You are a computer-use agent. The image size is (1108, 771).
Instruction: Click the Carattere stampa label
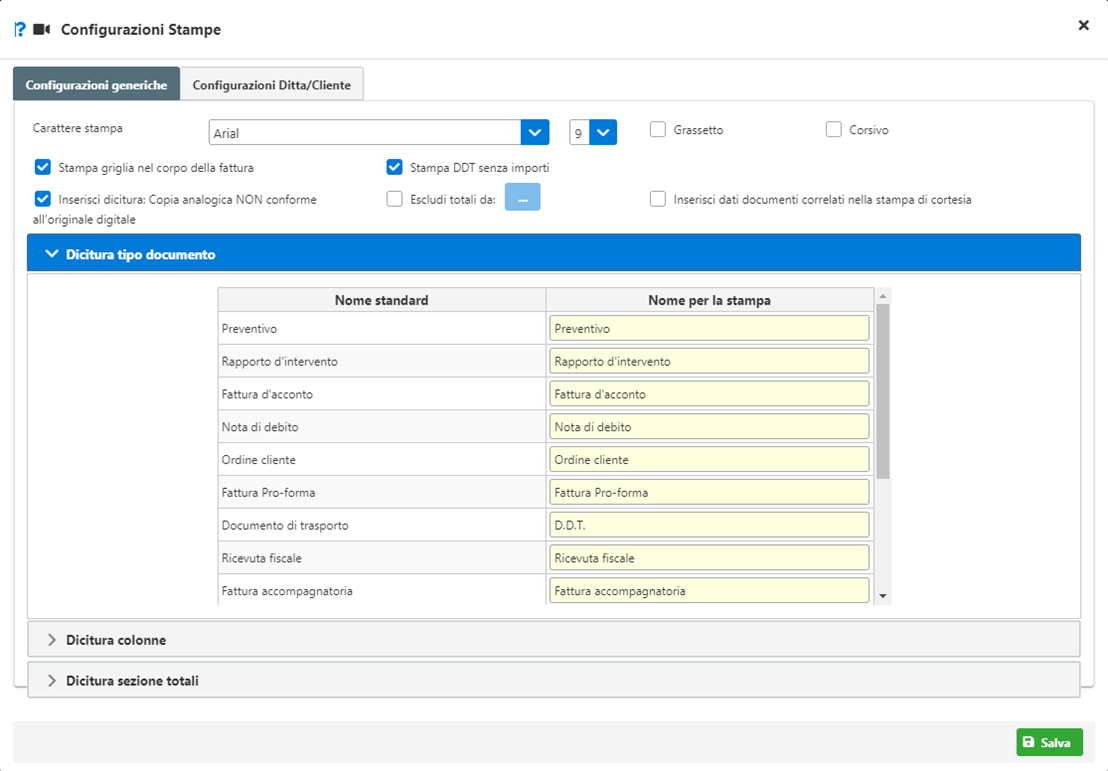(78, 128)
